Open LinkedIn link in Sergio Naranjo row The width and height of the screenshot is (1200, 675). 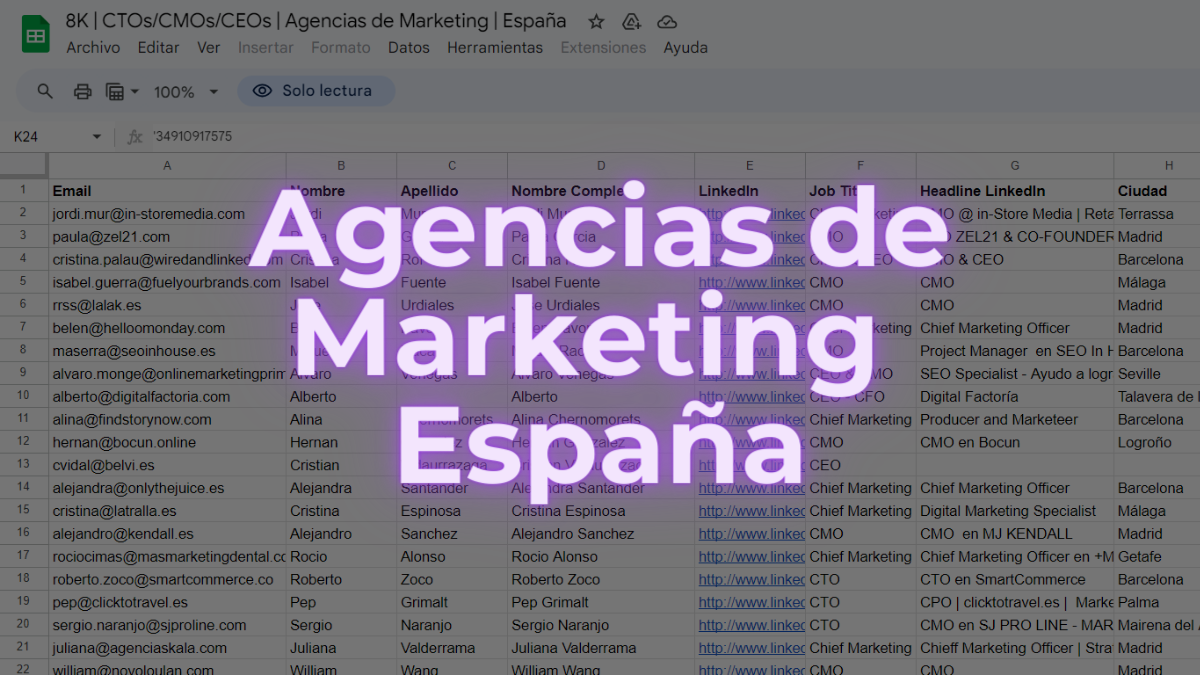point(751,625)
